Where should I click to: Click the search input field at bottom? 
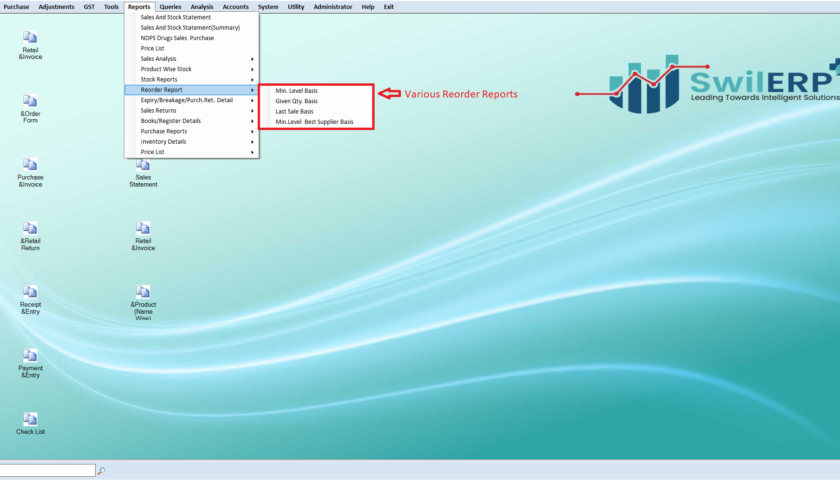(48, 470)
